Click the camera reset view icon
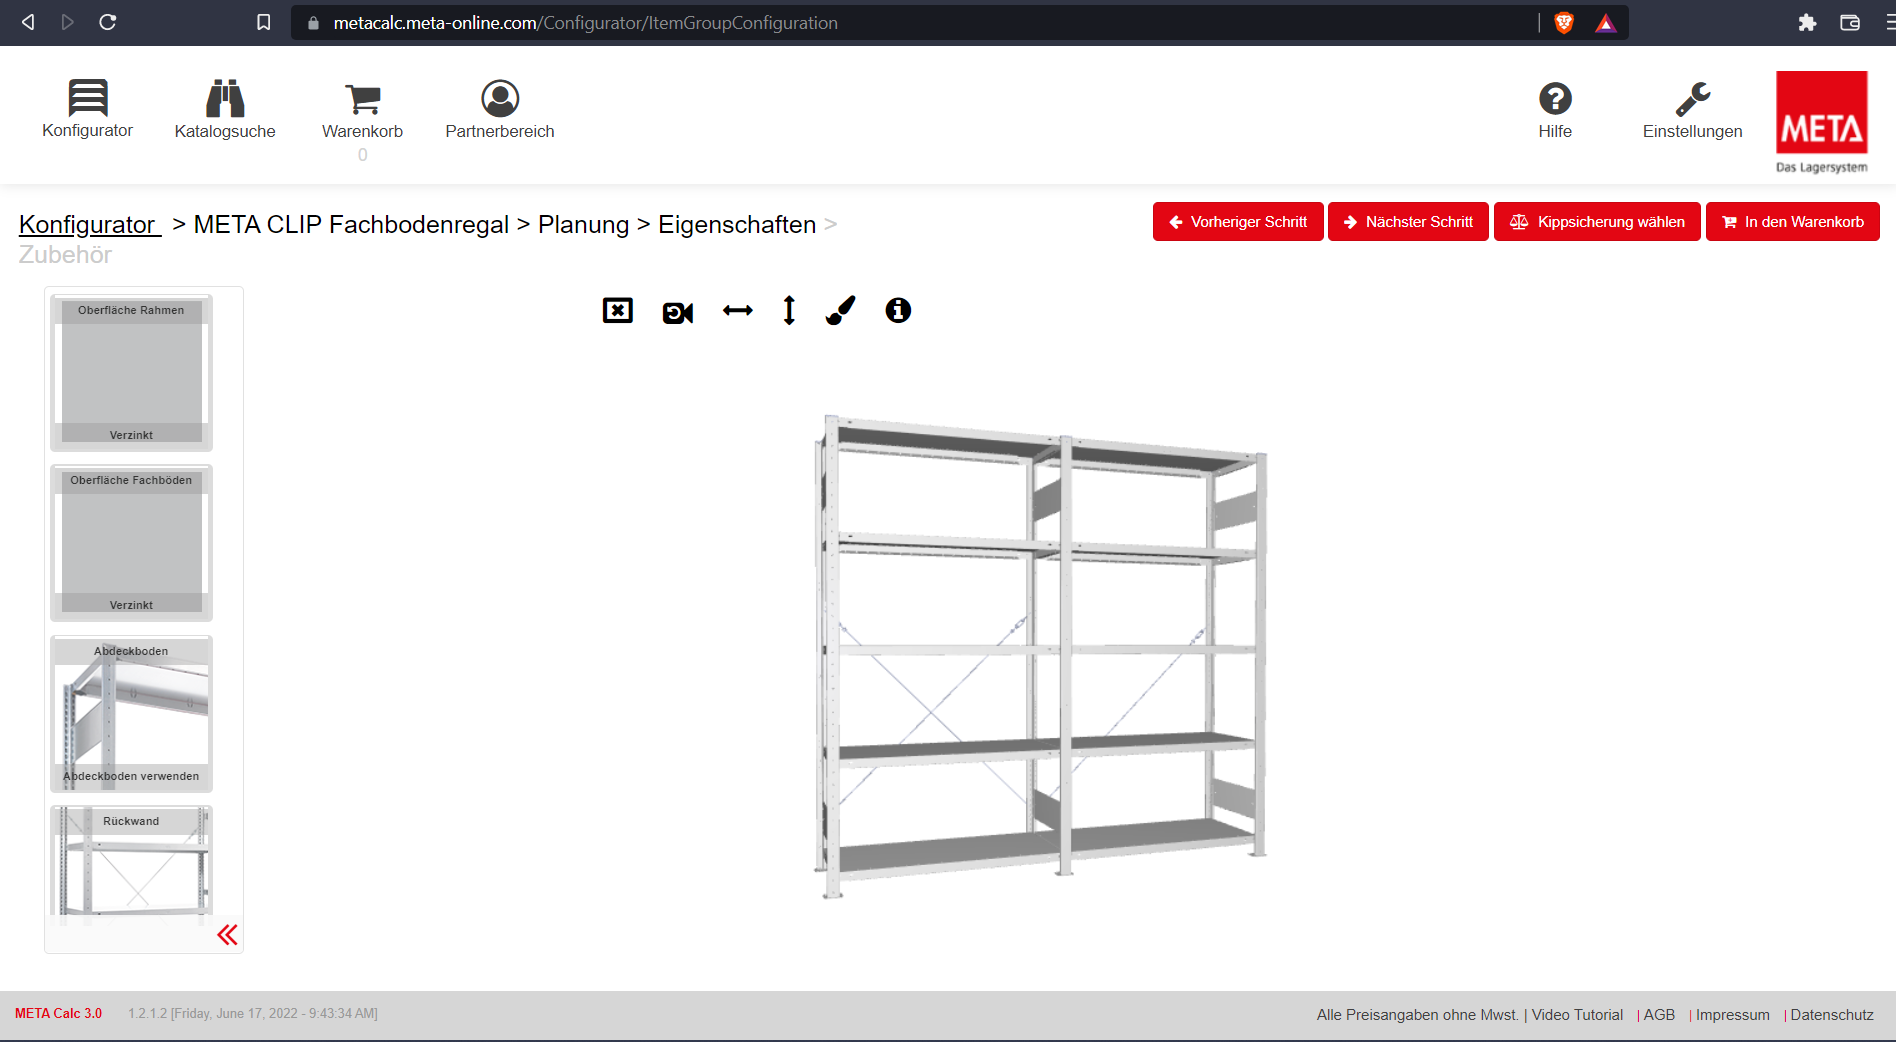The width and height of the screenshot is (1896, 1042). [x=678, y=312]
